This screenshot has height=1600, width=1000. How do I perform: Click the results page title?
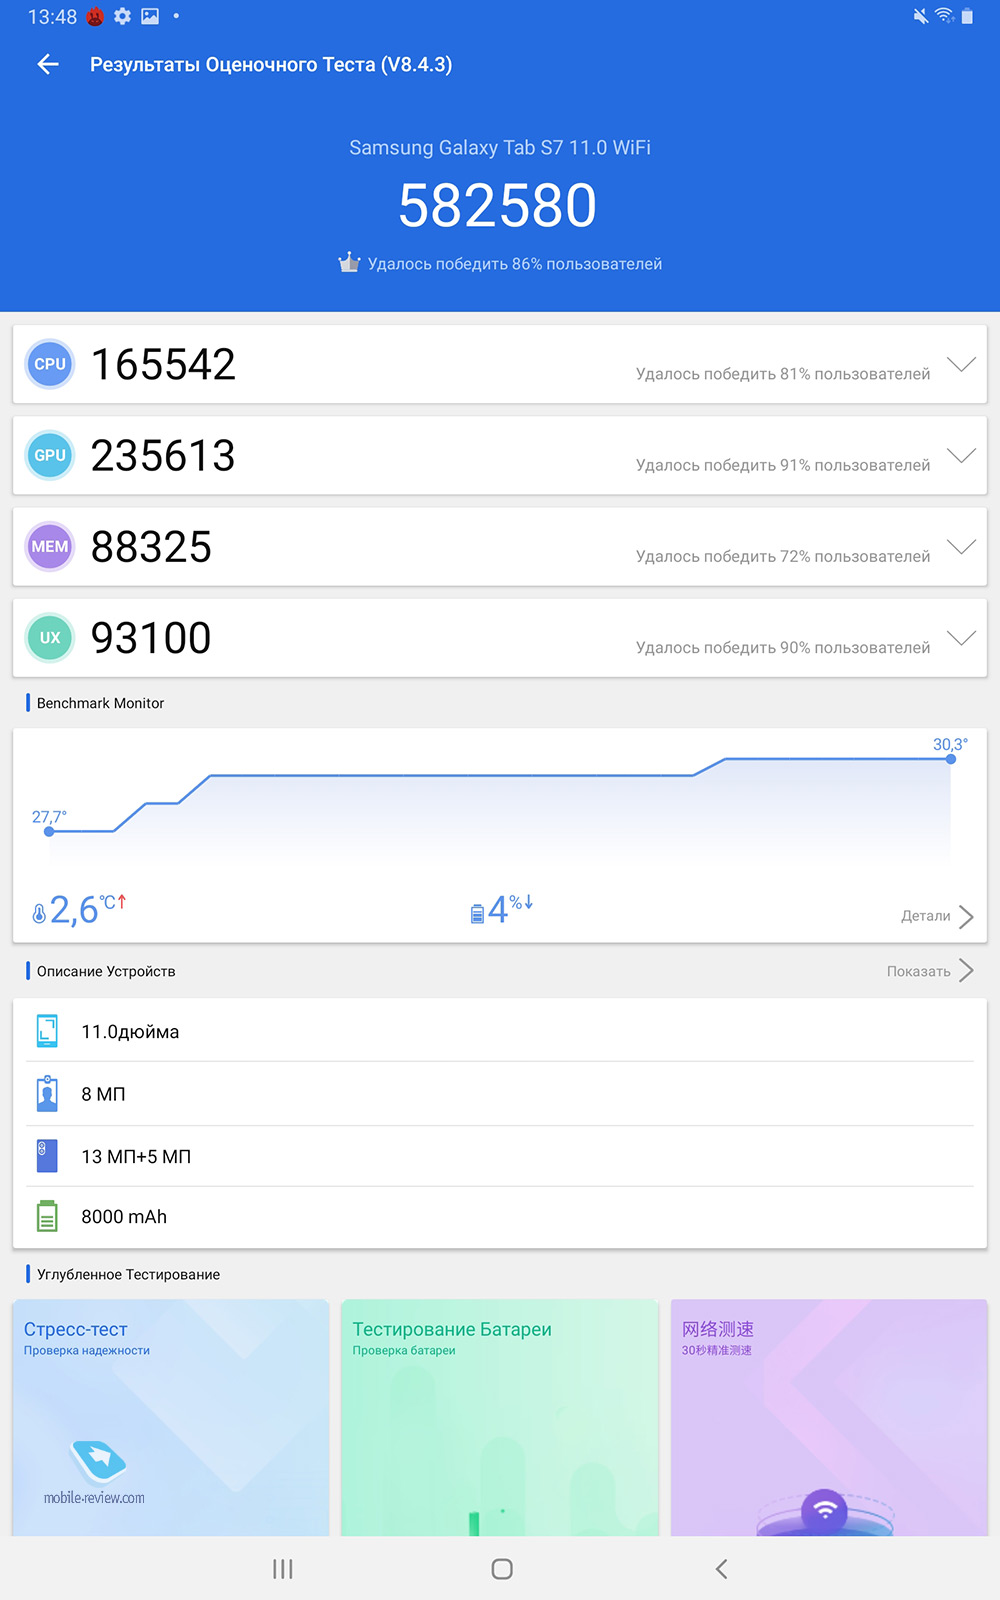pos(271,65)
